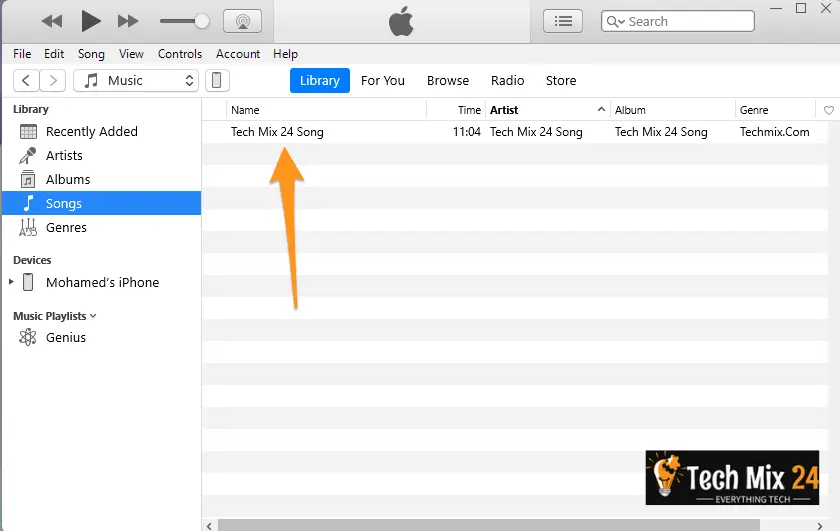Select the Tech Mix 24 Song name cell

[x=277, y=132]
